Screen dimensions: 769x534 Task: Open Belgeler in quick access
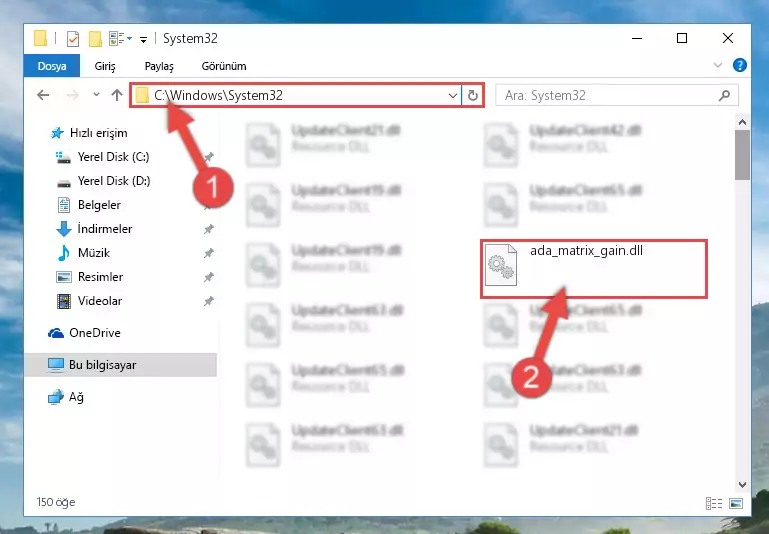click(x=99, y=205)
